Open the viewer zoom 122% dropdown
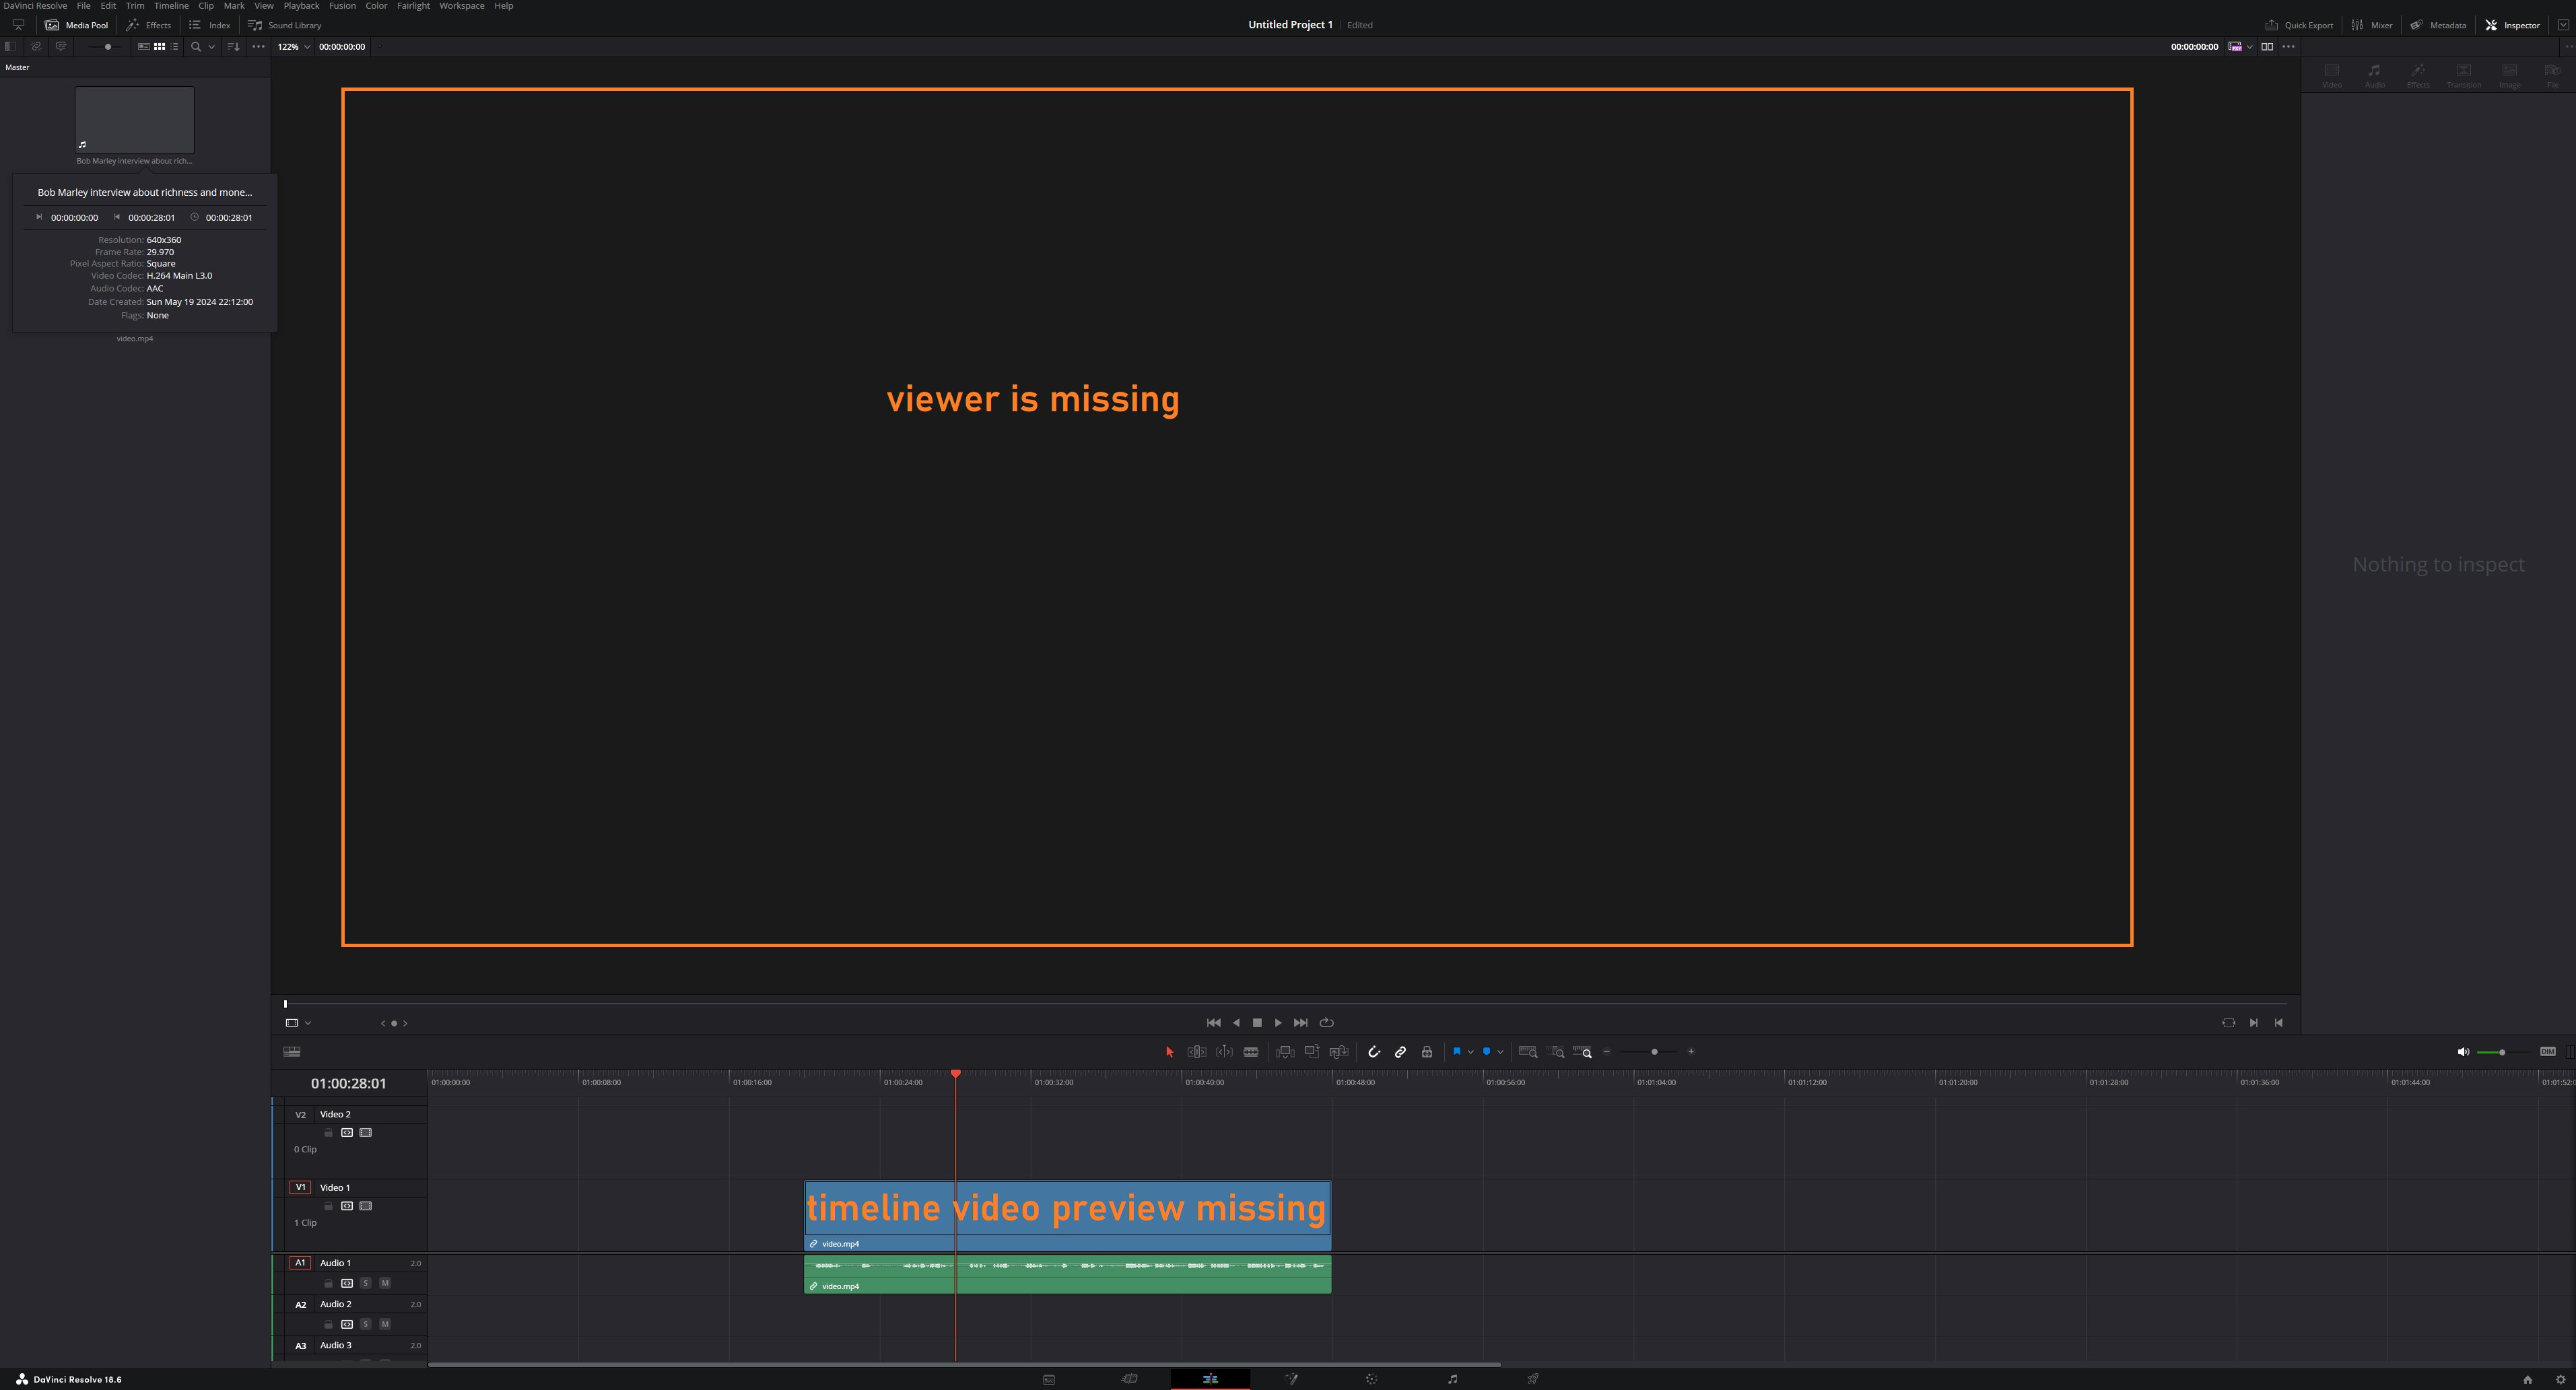Viewport: 2576px width, 1390px height. coord(294,47)
